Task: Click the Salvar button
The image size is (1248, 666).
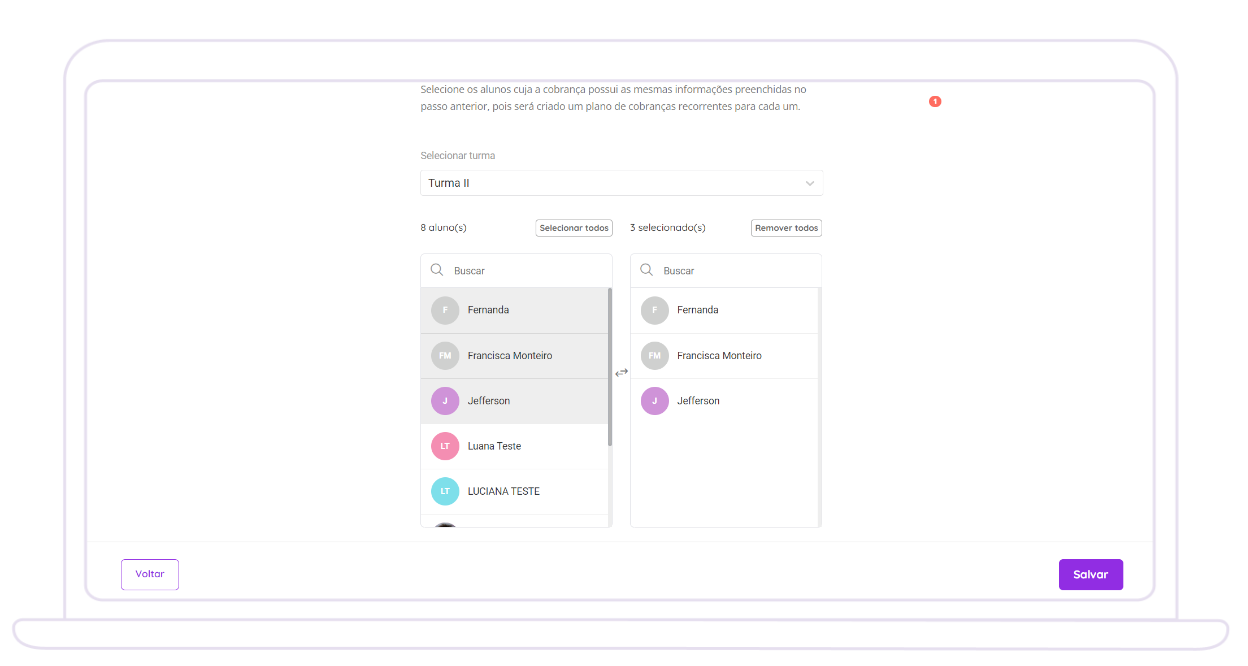Action: 1091,574
